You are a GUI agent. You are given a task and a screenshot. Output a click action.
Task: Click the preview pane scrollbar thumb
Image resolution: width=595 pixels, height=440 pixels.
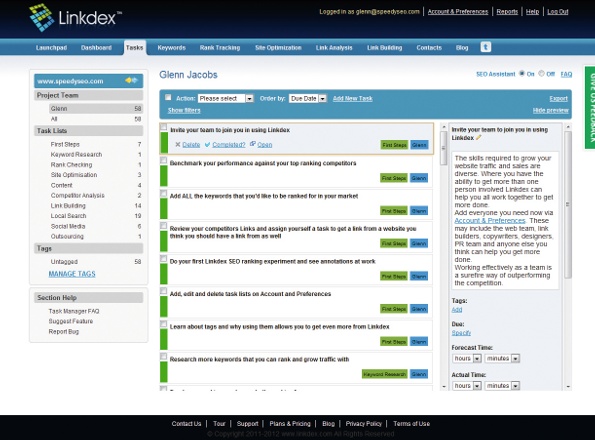point(568,205)
